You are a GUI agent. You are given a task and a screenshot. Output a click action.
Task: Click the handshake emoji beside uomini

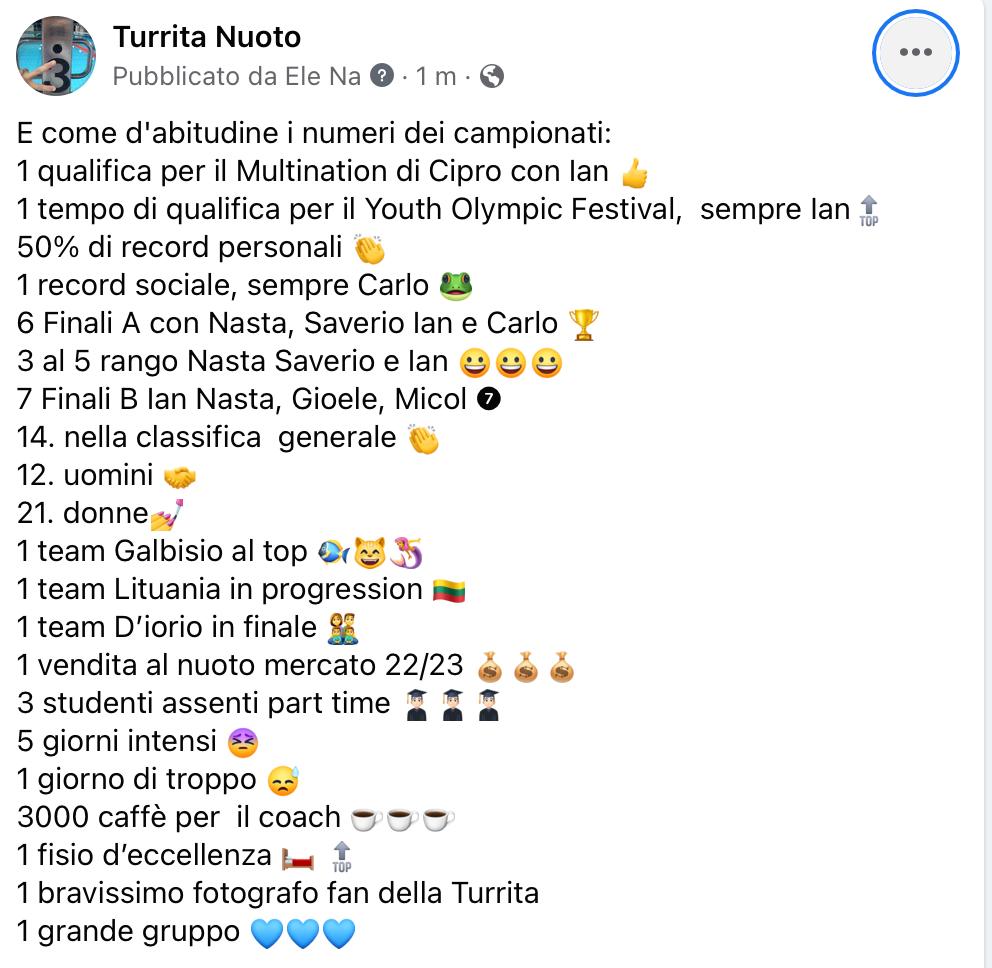tap(180, 477)
